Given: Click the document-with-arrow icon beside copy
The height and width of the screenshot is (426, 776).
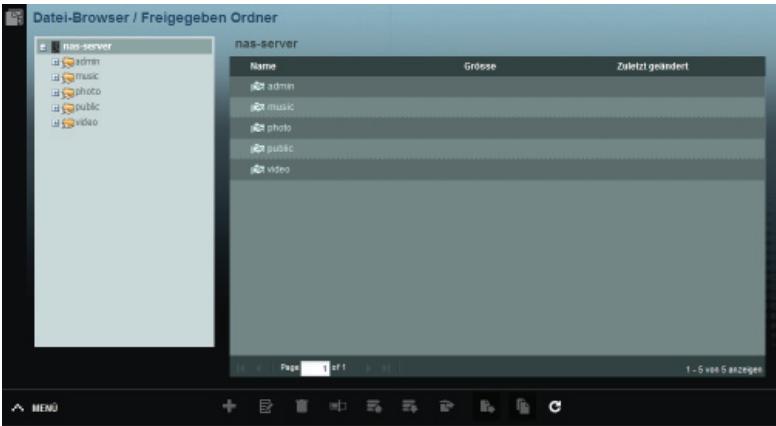Looking at the screenshot, I should pyautogui.click(x=487, y=407).
